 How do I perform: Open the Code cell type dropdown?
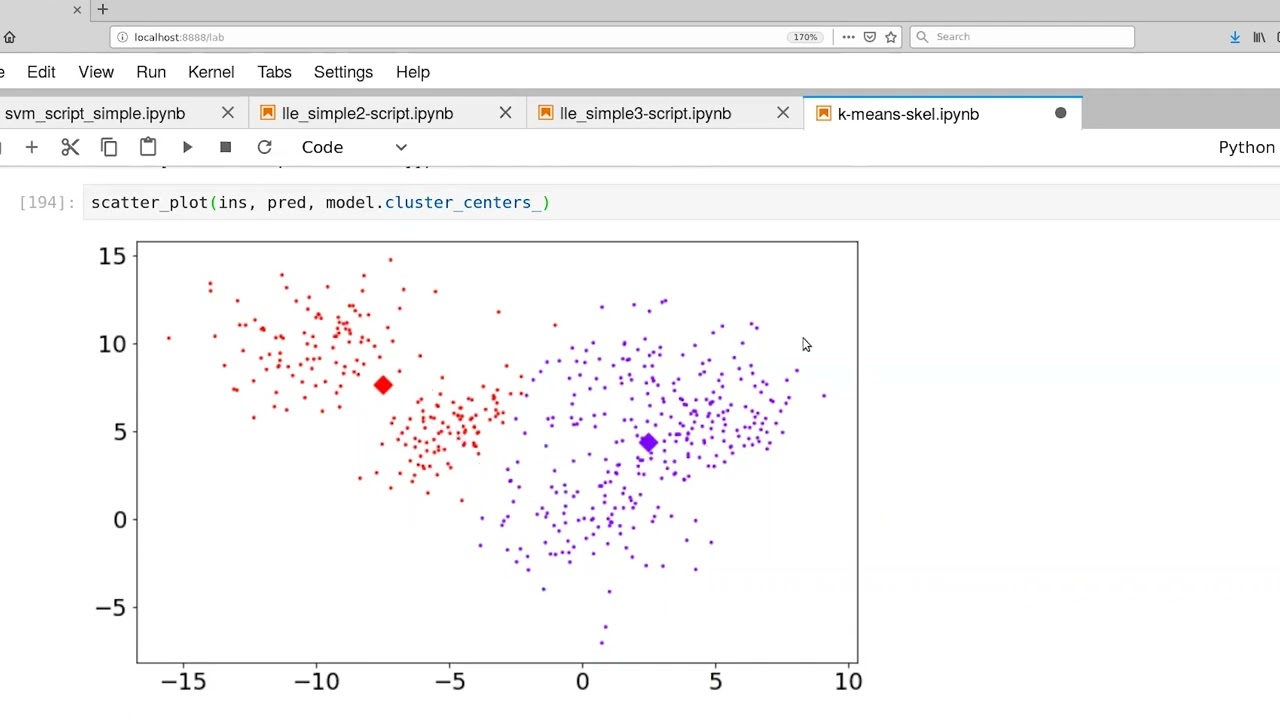[354, 147]
